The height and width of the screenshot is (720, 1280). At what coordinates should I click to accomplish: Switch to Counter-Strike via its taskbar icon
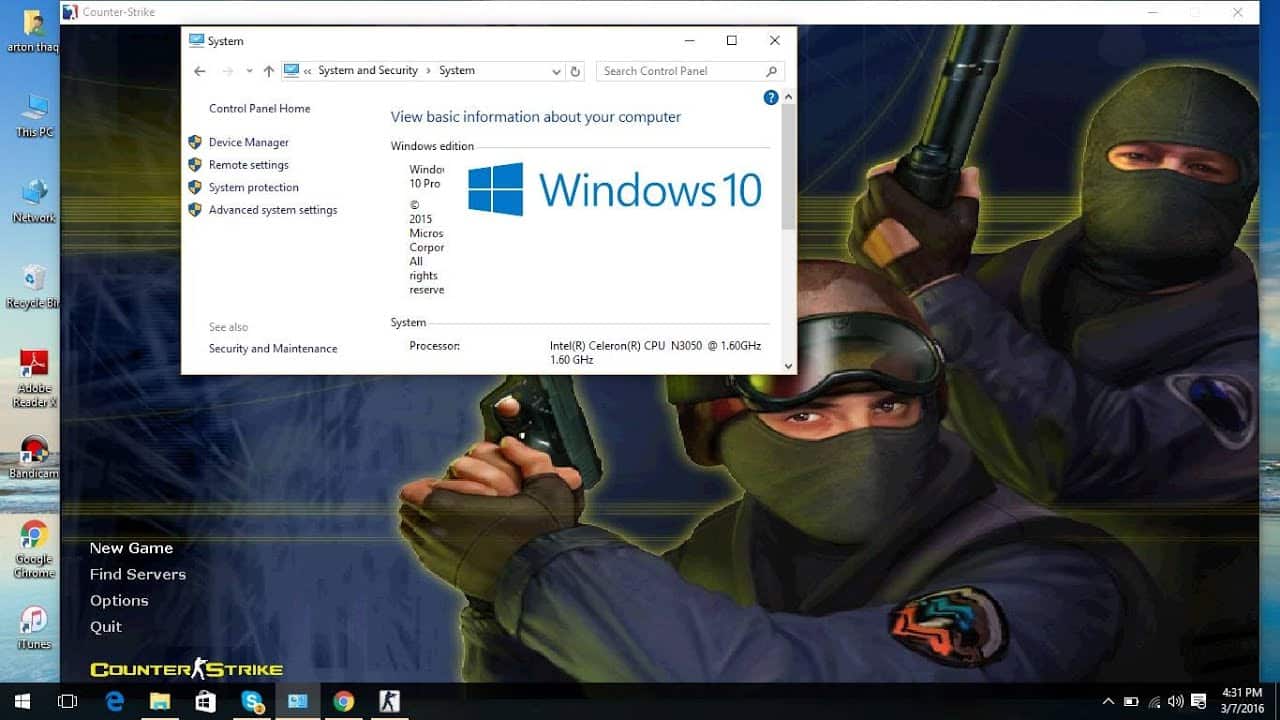coord(389,701)
